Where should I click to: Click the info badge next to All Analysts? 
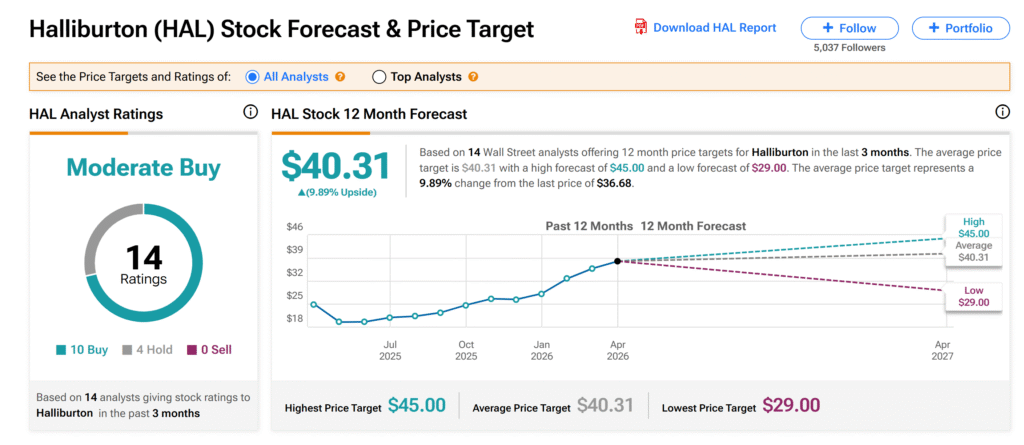pos(340,76)
